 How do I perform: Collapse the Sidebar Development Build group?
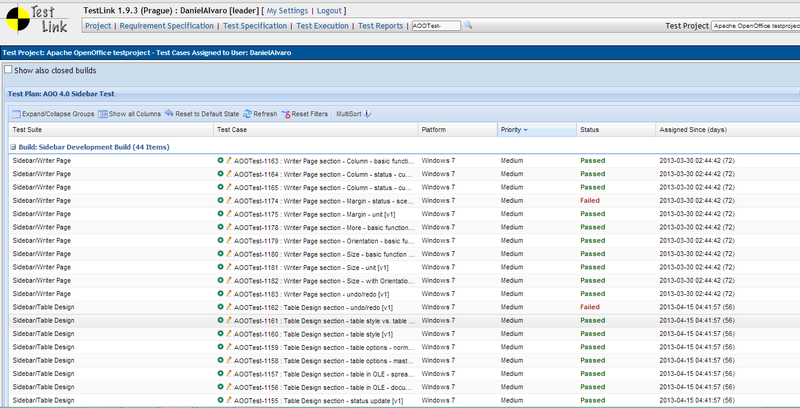coord(13,146)
